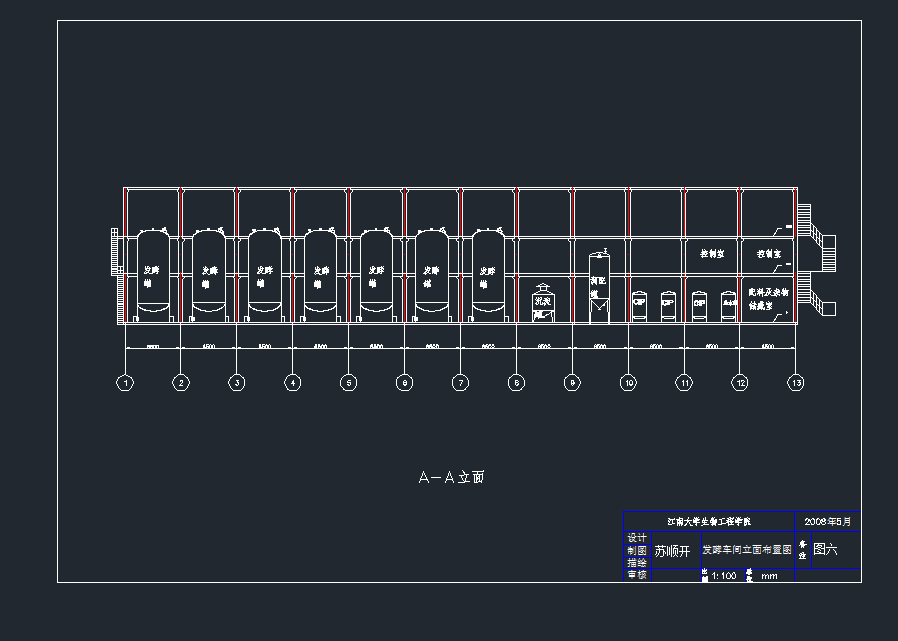Click the upper right exterior staircase

point(821,248)
